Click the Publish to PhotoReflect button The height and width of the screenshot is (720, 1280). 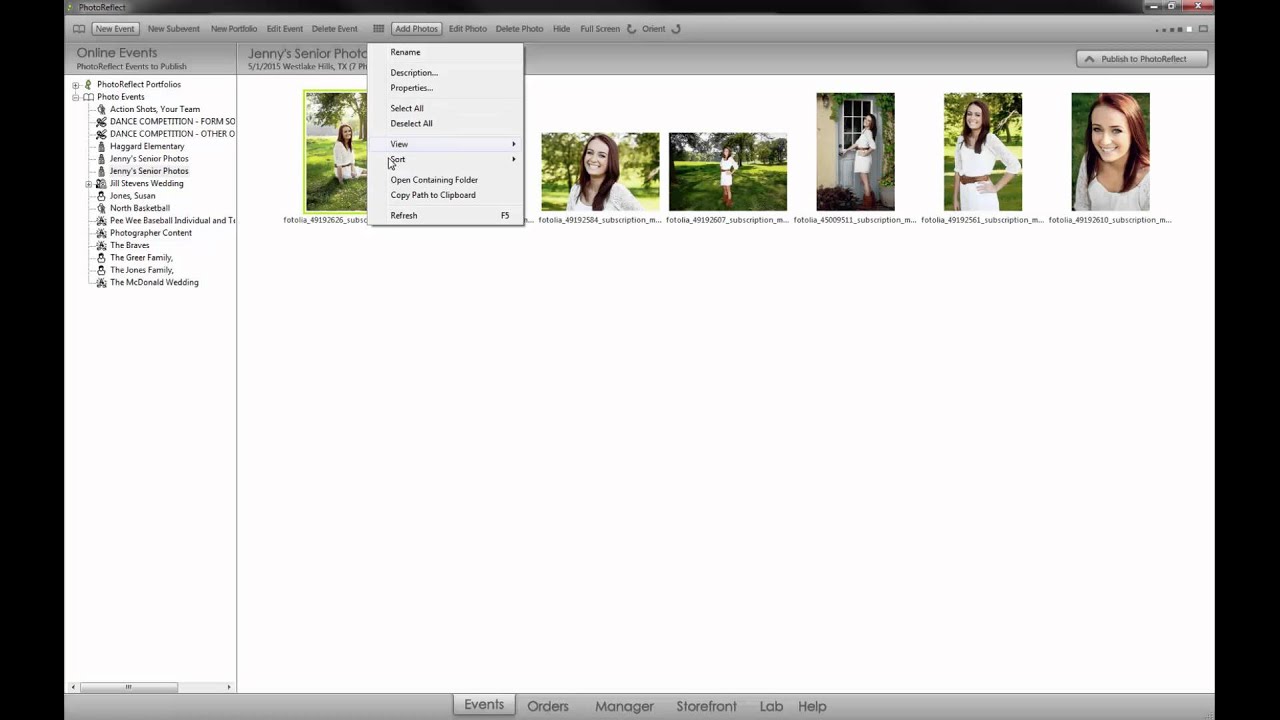pyautogui.click(x=1143, y=59)
